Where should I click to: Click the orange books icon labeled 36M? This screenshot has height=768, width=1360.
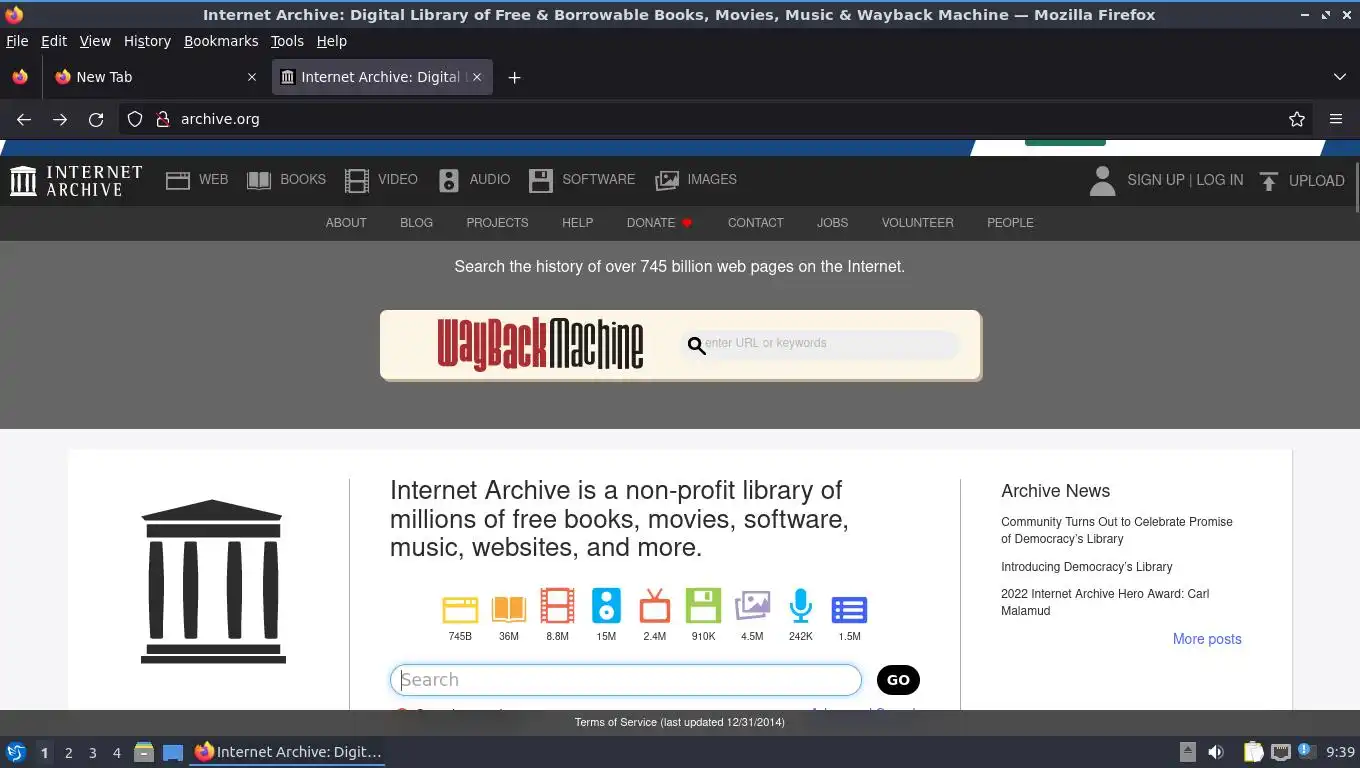[509, 609]
